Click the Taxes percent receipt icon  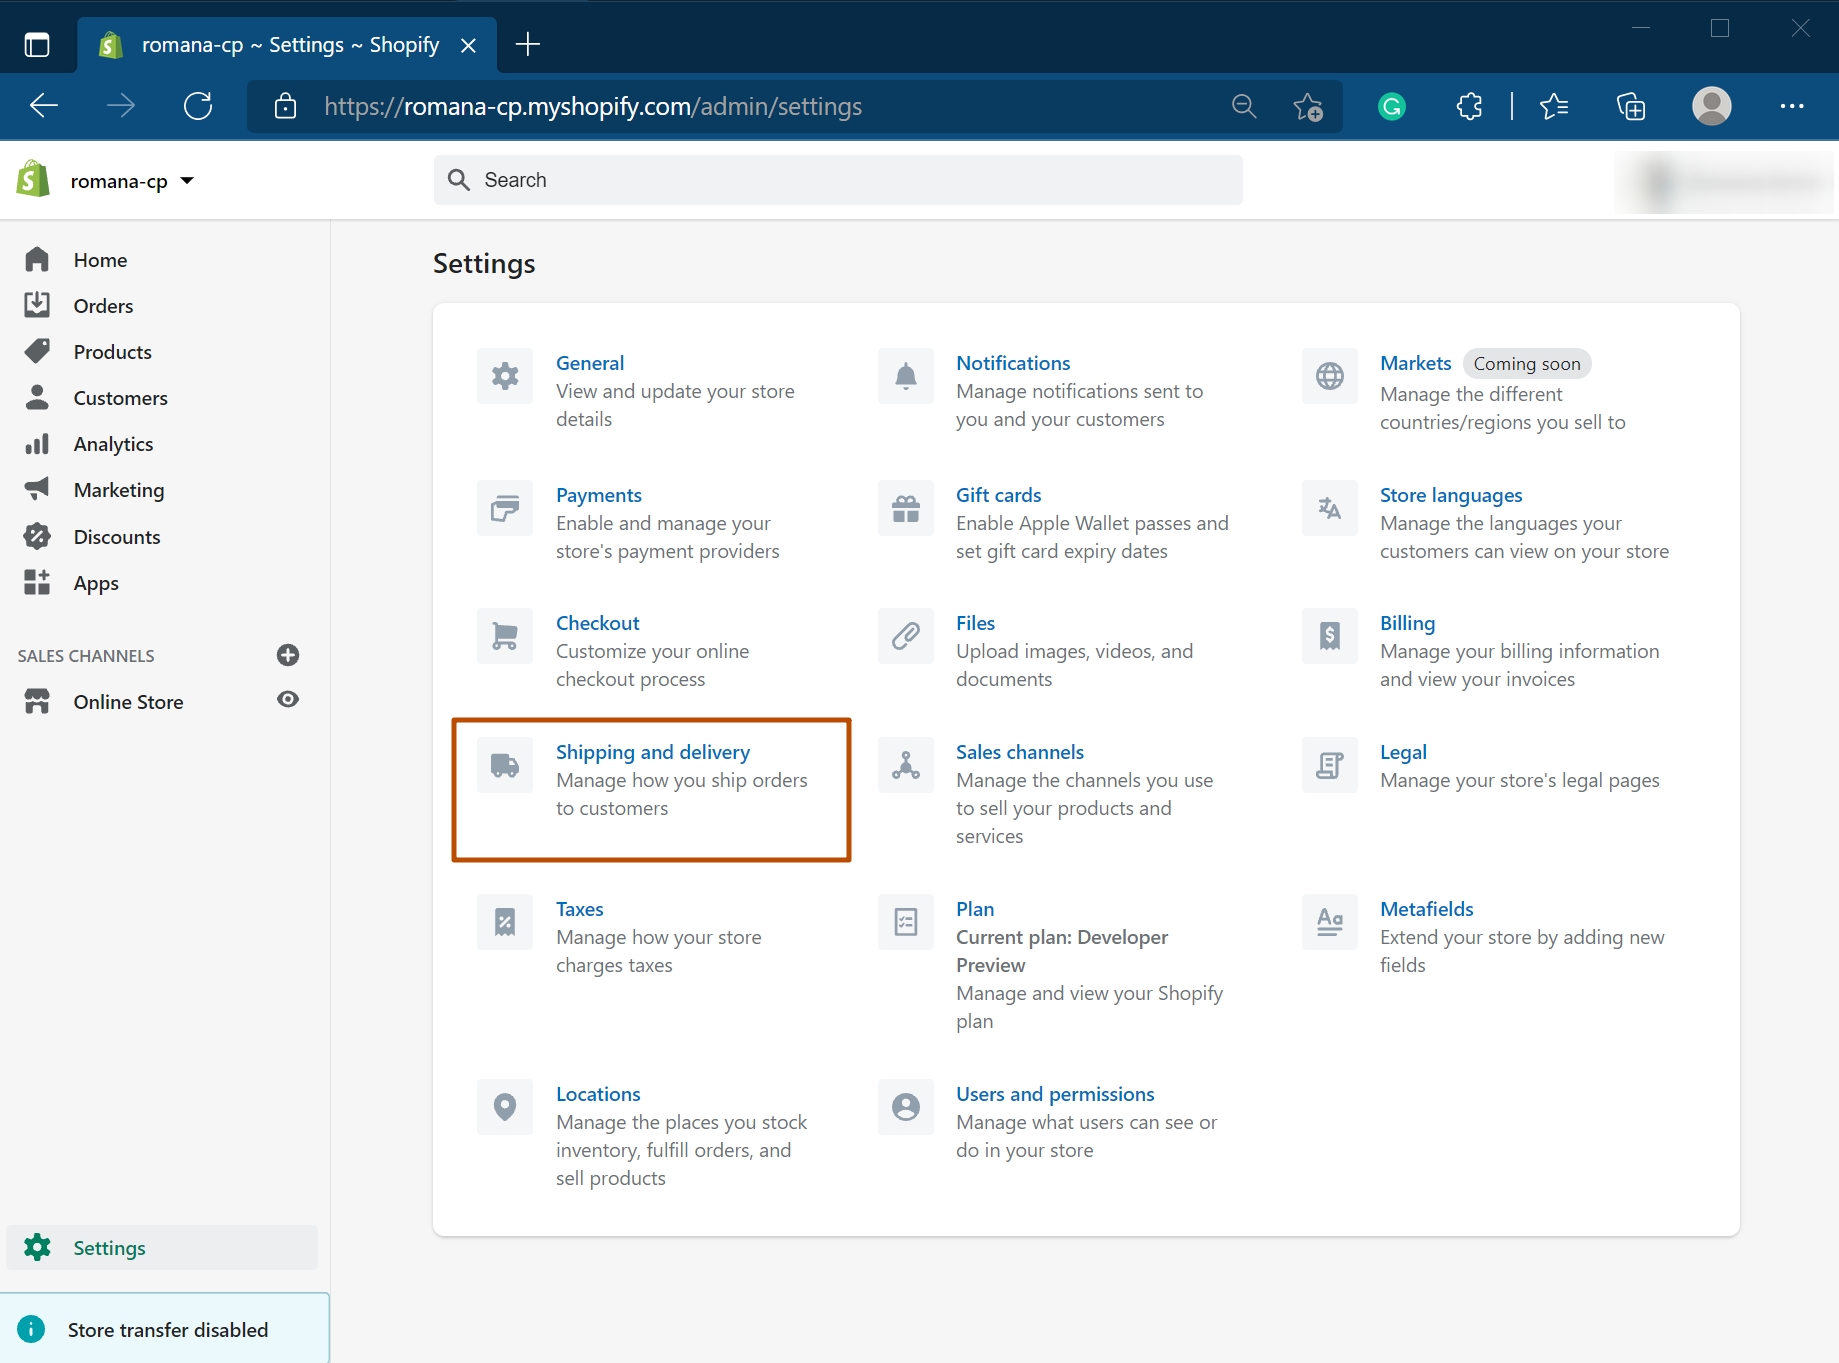click(505, 922)
